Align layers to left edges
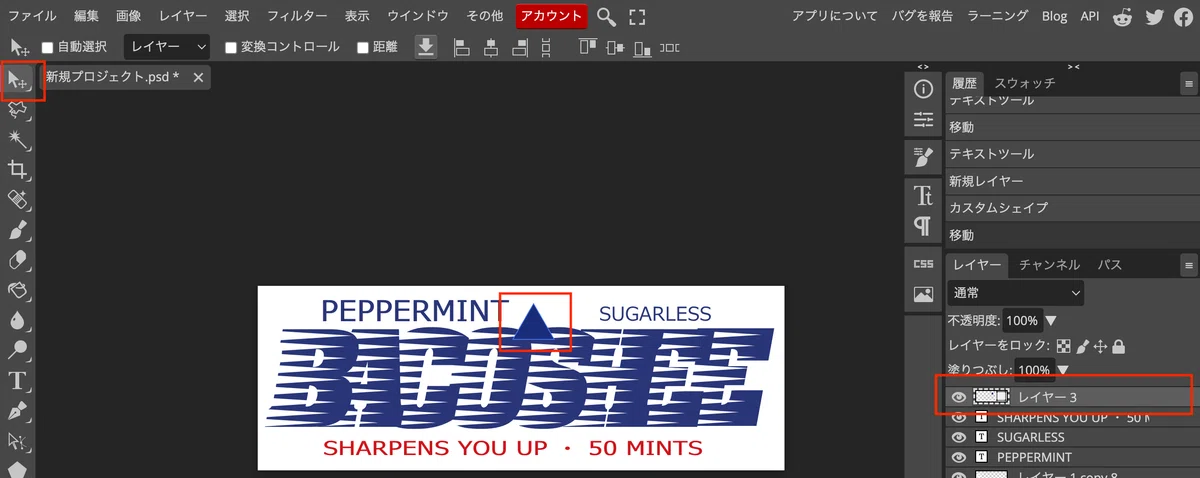 [461, 47]
